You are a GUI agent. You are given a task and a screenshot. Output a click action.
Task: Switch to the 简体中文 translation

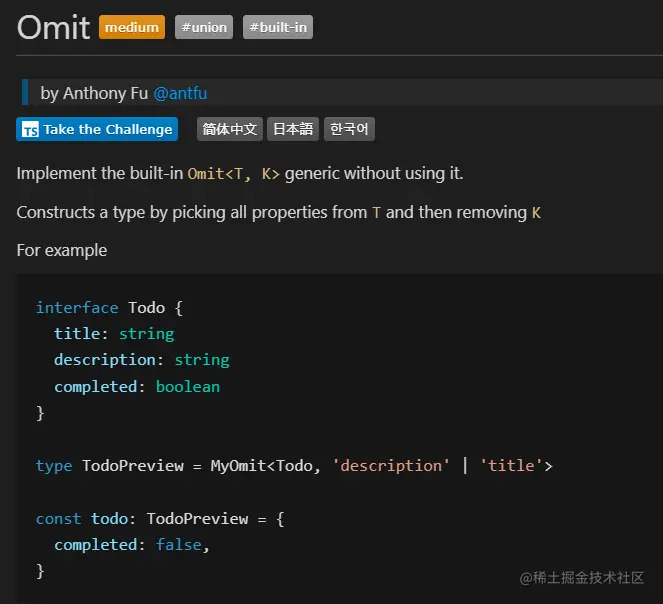pos(230,129)
